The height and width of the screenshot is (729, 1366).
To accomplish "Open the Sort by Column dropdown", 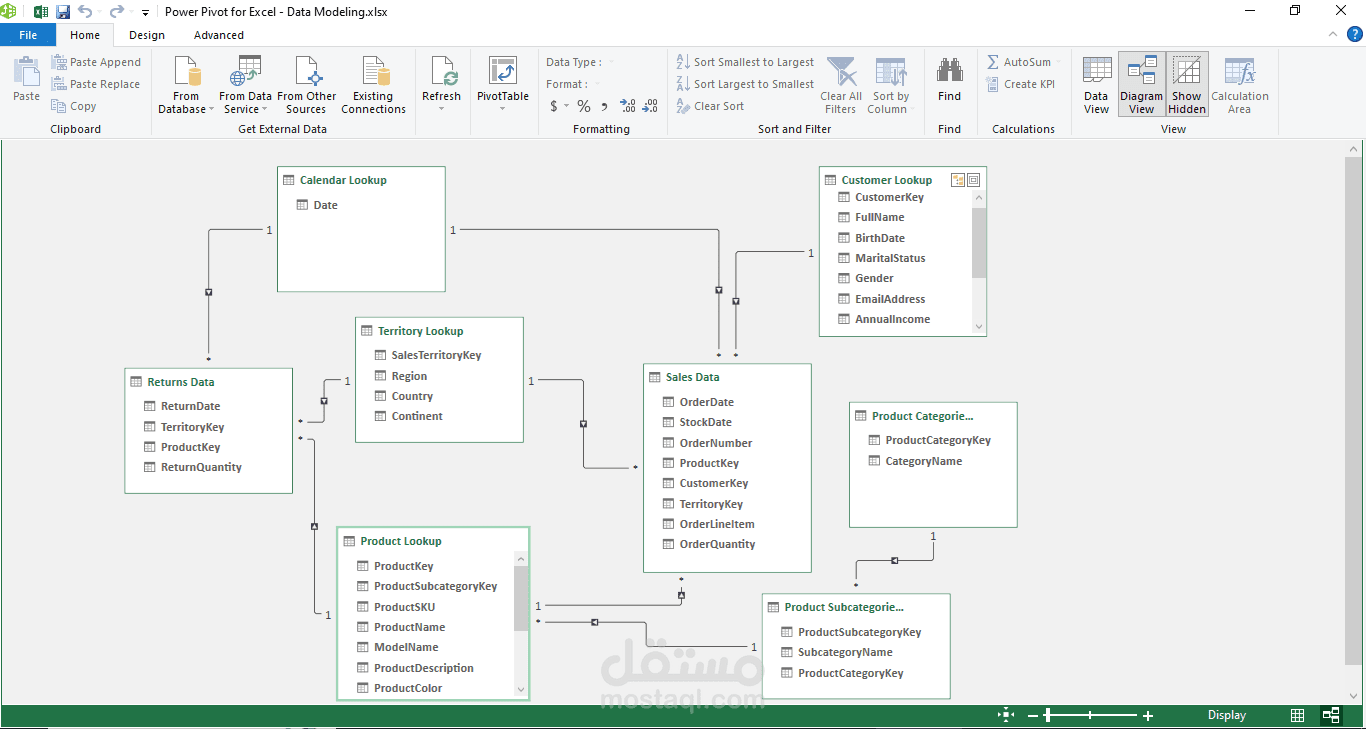I will [x=890, y=85].
